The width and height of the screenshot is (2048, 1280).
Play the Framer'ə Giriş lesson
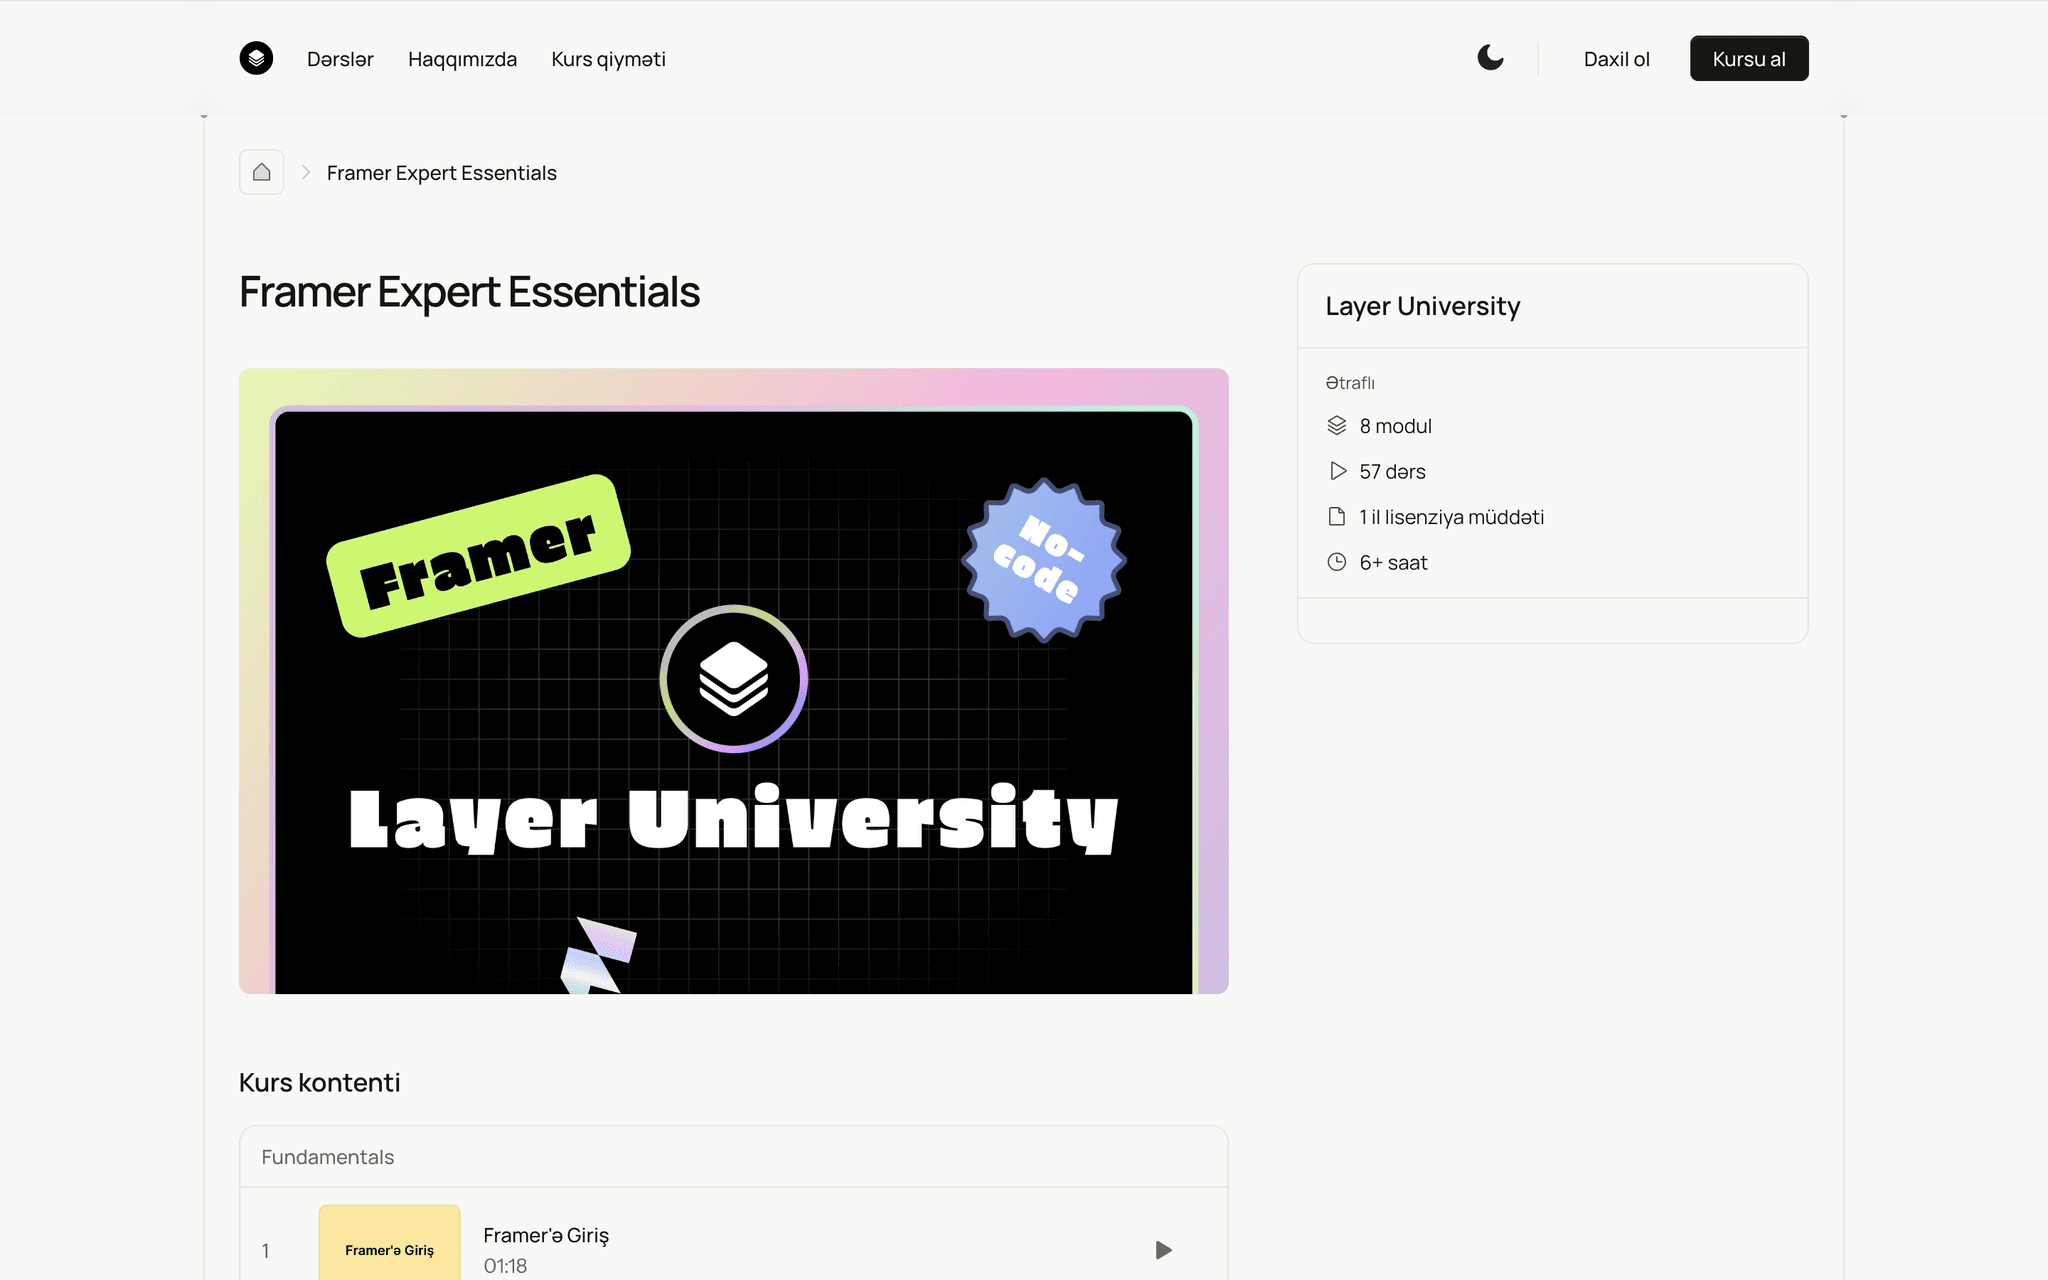1163,1250
